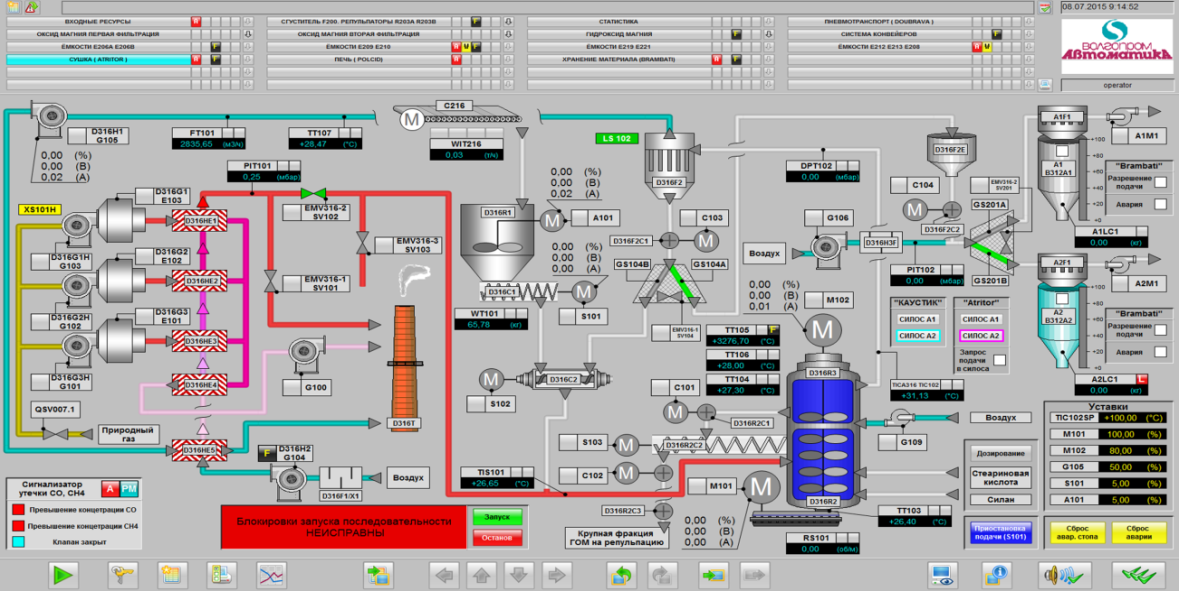The image size is (1179, 591).
Task: Click down arrow beside 'СГУСТИТЕЛЬ F200' row
Action: 508,20
